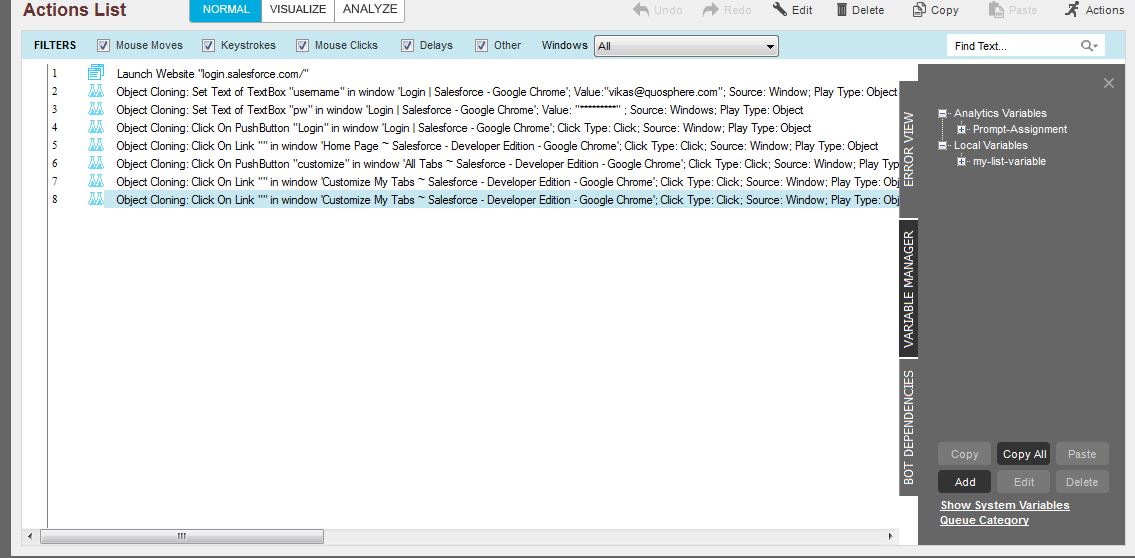Open the Windows dropdown set to All
The width and height of the screenshot is (1135, 558).
[686, 46]
